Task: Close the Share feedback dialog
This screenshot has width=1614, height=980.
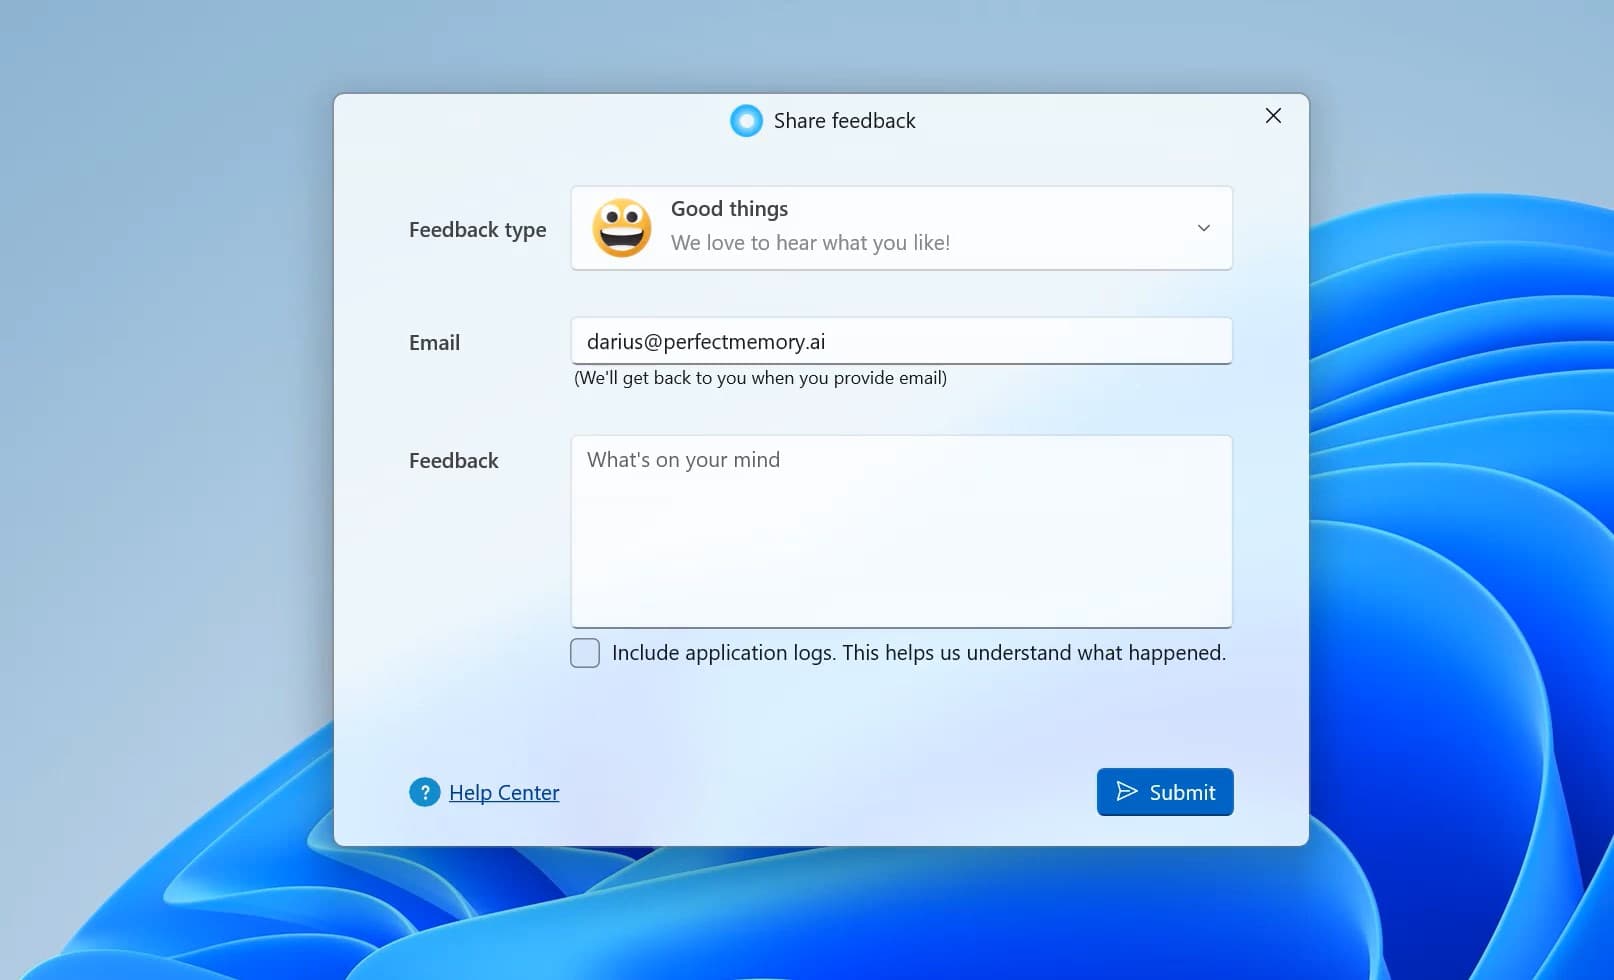Action: (x=1273, y=116)
